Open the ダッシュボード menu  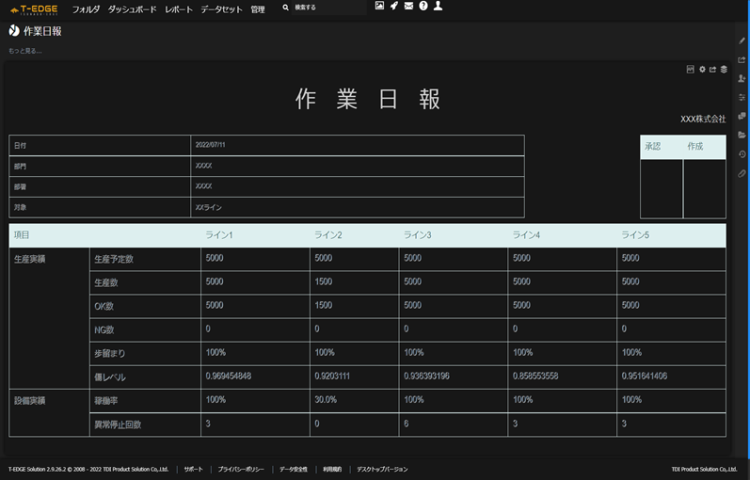click(x=132, y=8)
